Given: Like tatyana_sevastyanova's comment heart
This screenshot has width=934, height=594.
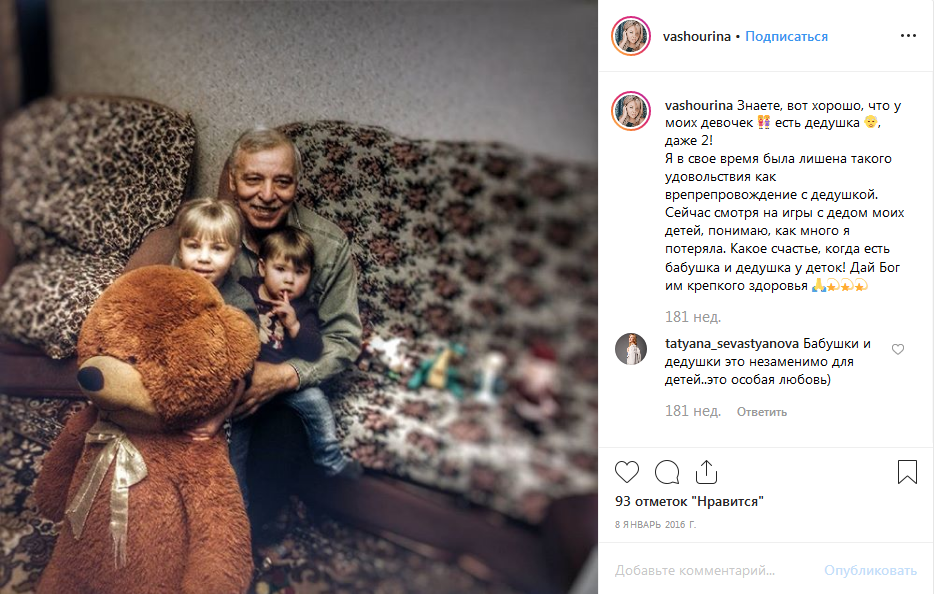Looking at the screenshot, I should pos(898,350).
